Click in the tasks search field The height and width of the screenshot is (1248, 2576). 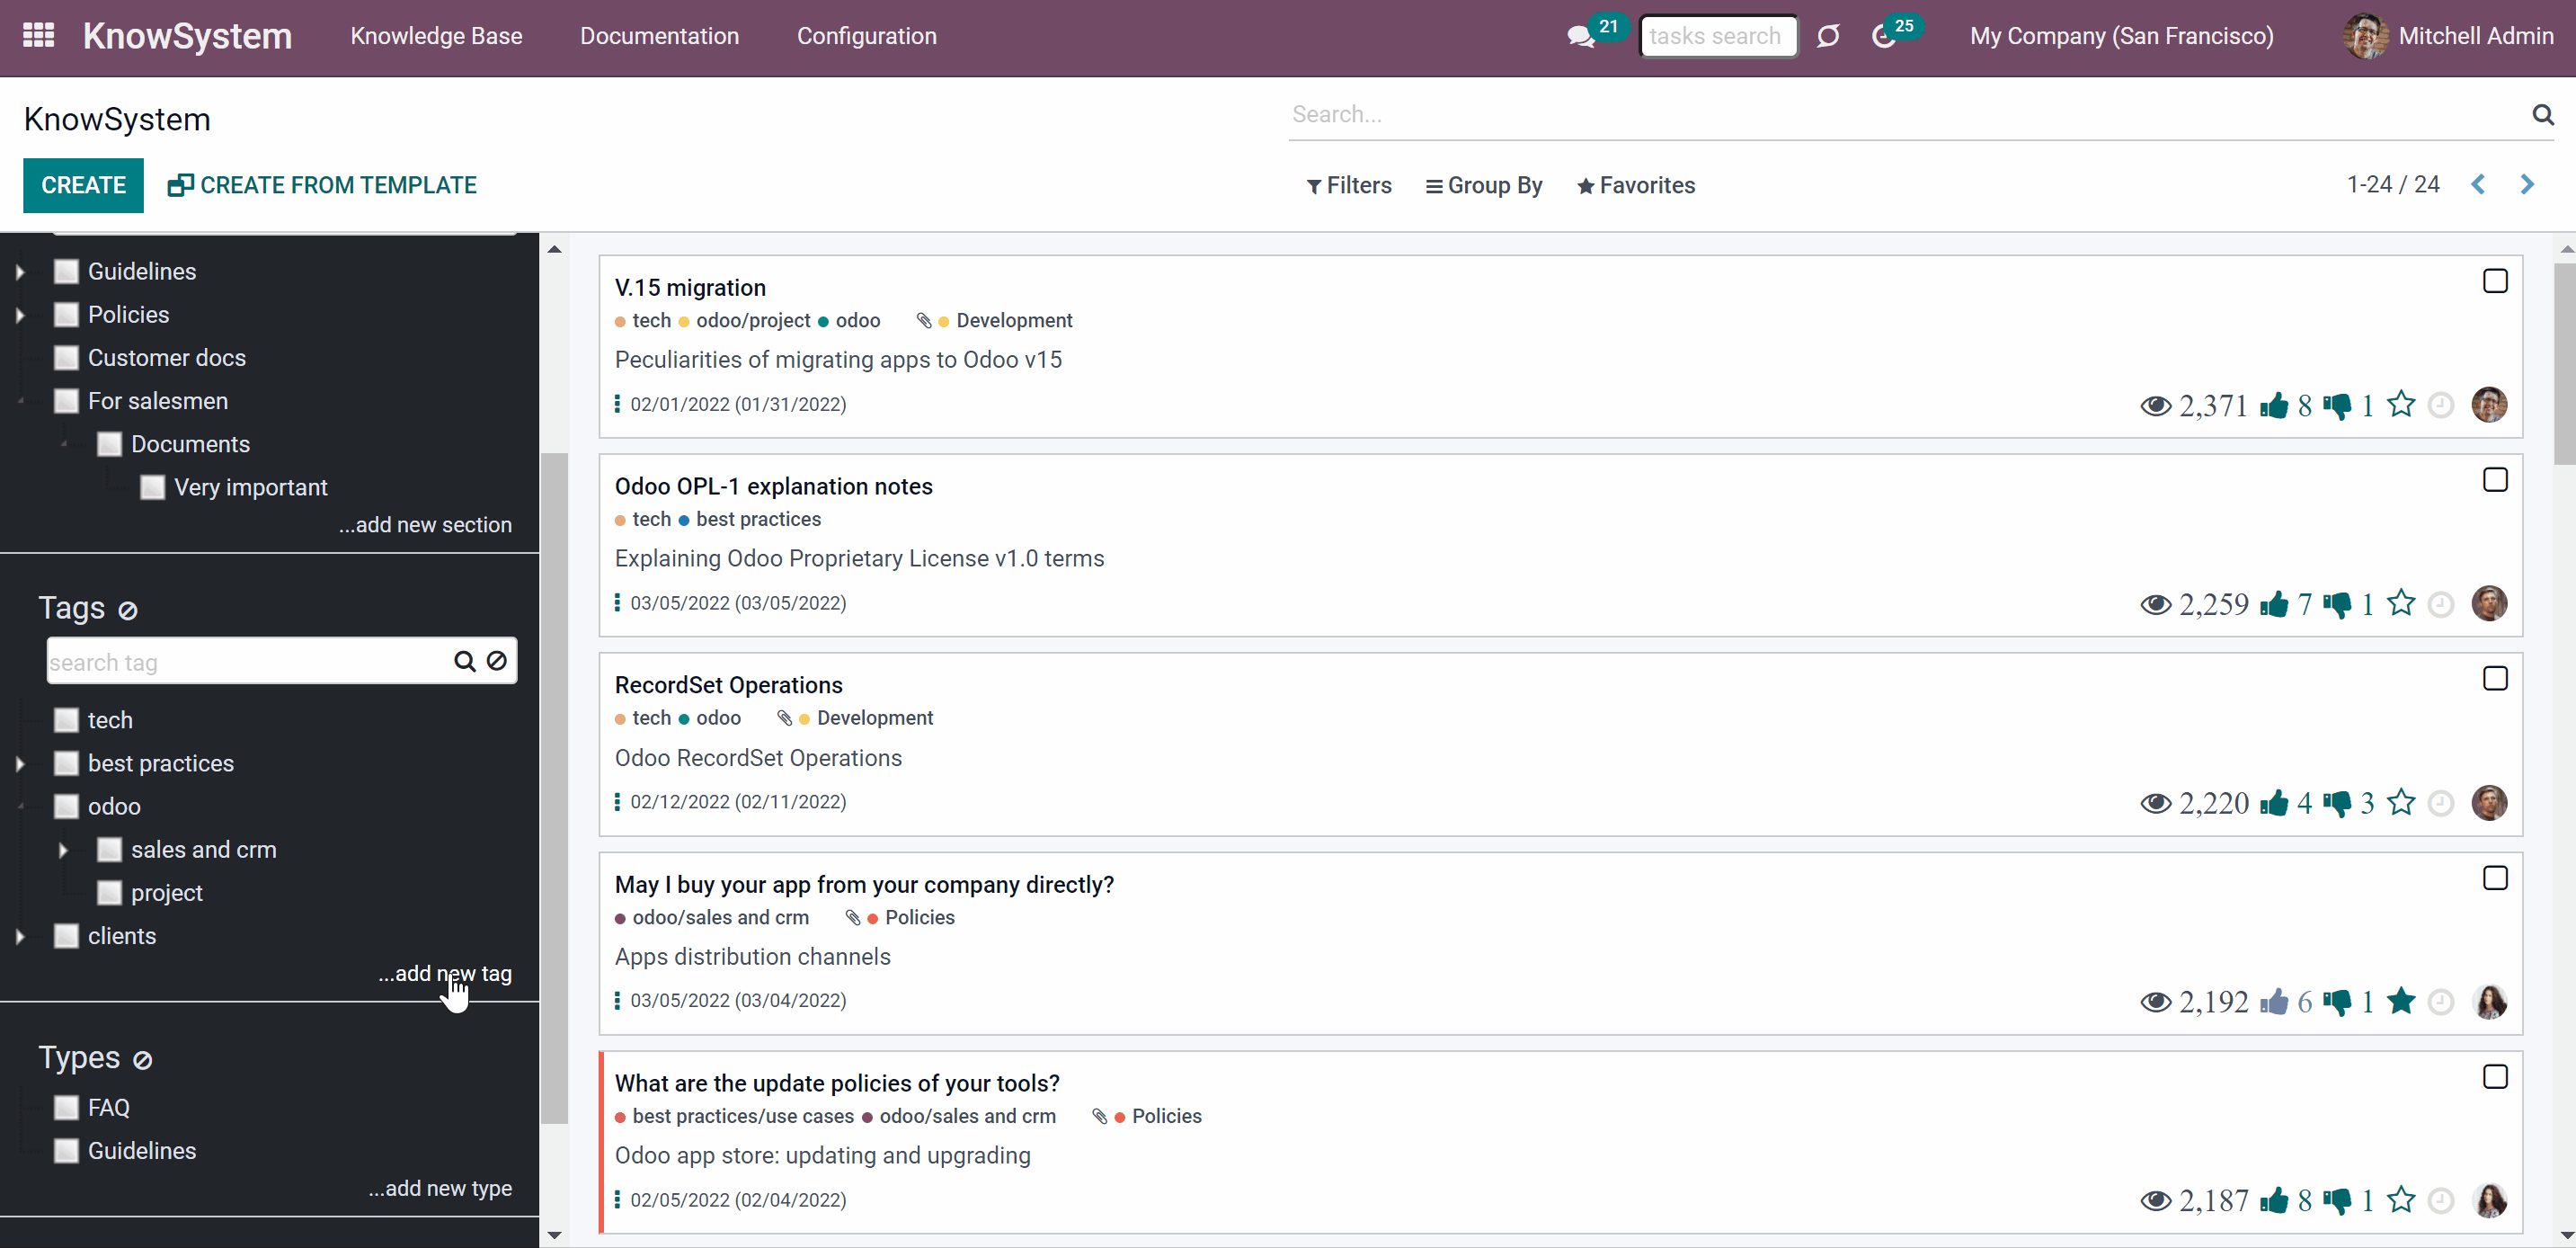click(1718, 36)
